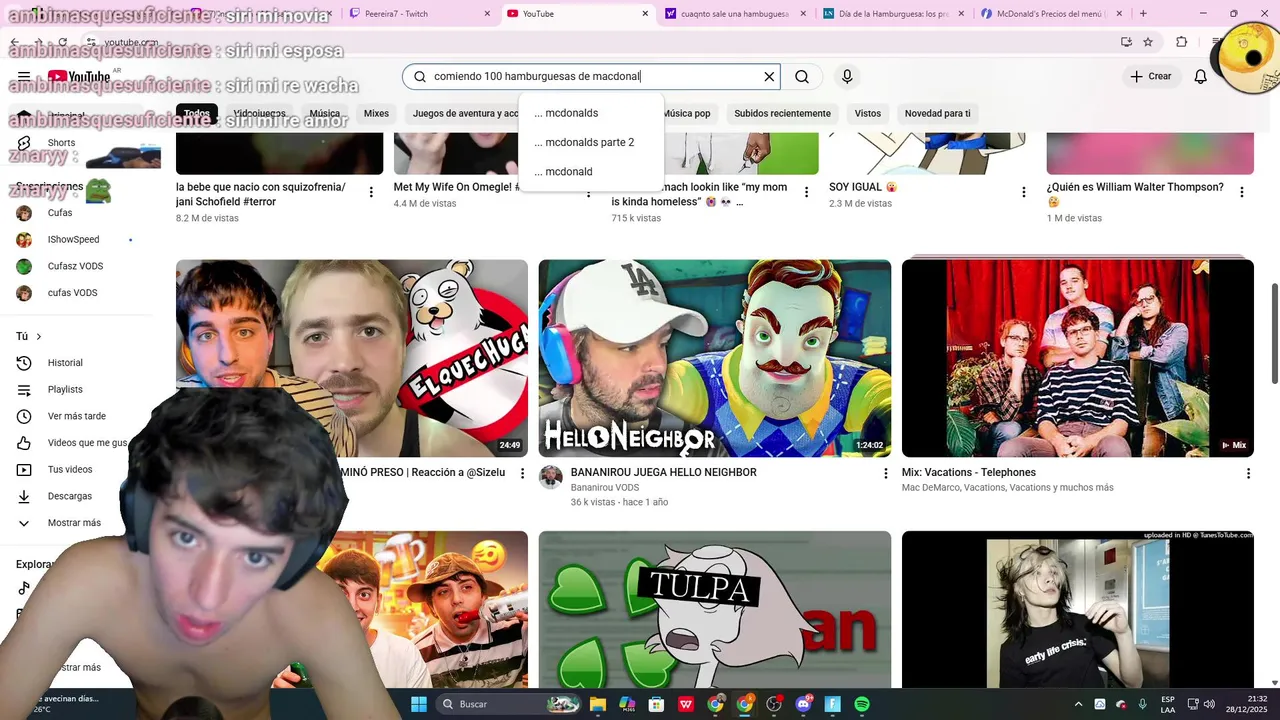Open options menu for SOY IGUAL video
The height and width of the screenshot is (720, 1280).
click(1023, 192)
